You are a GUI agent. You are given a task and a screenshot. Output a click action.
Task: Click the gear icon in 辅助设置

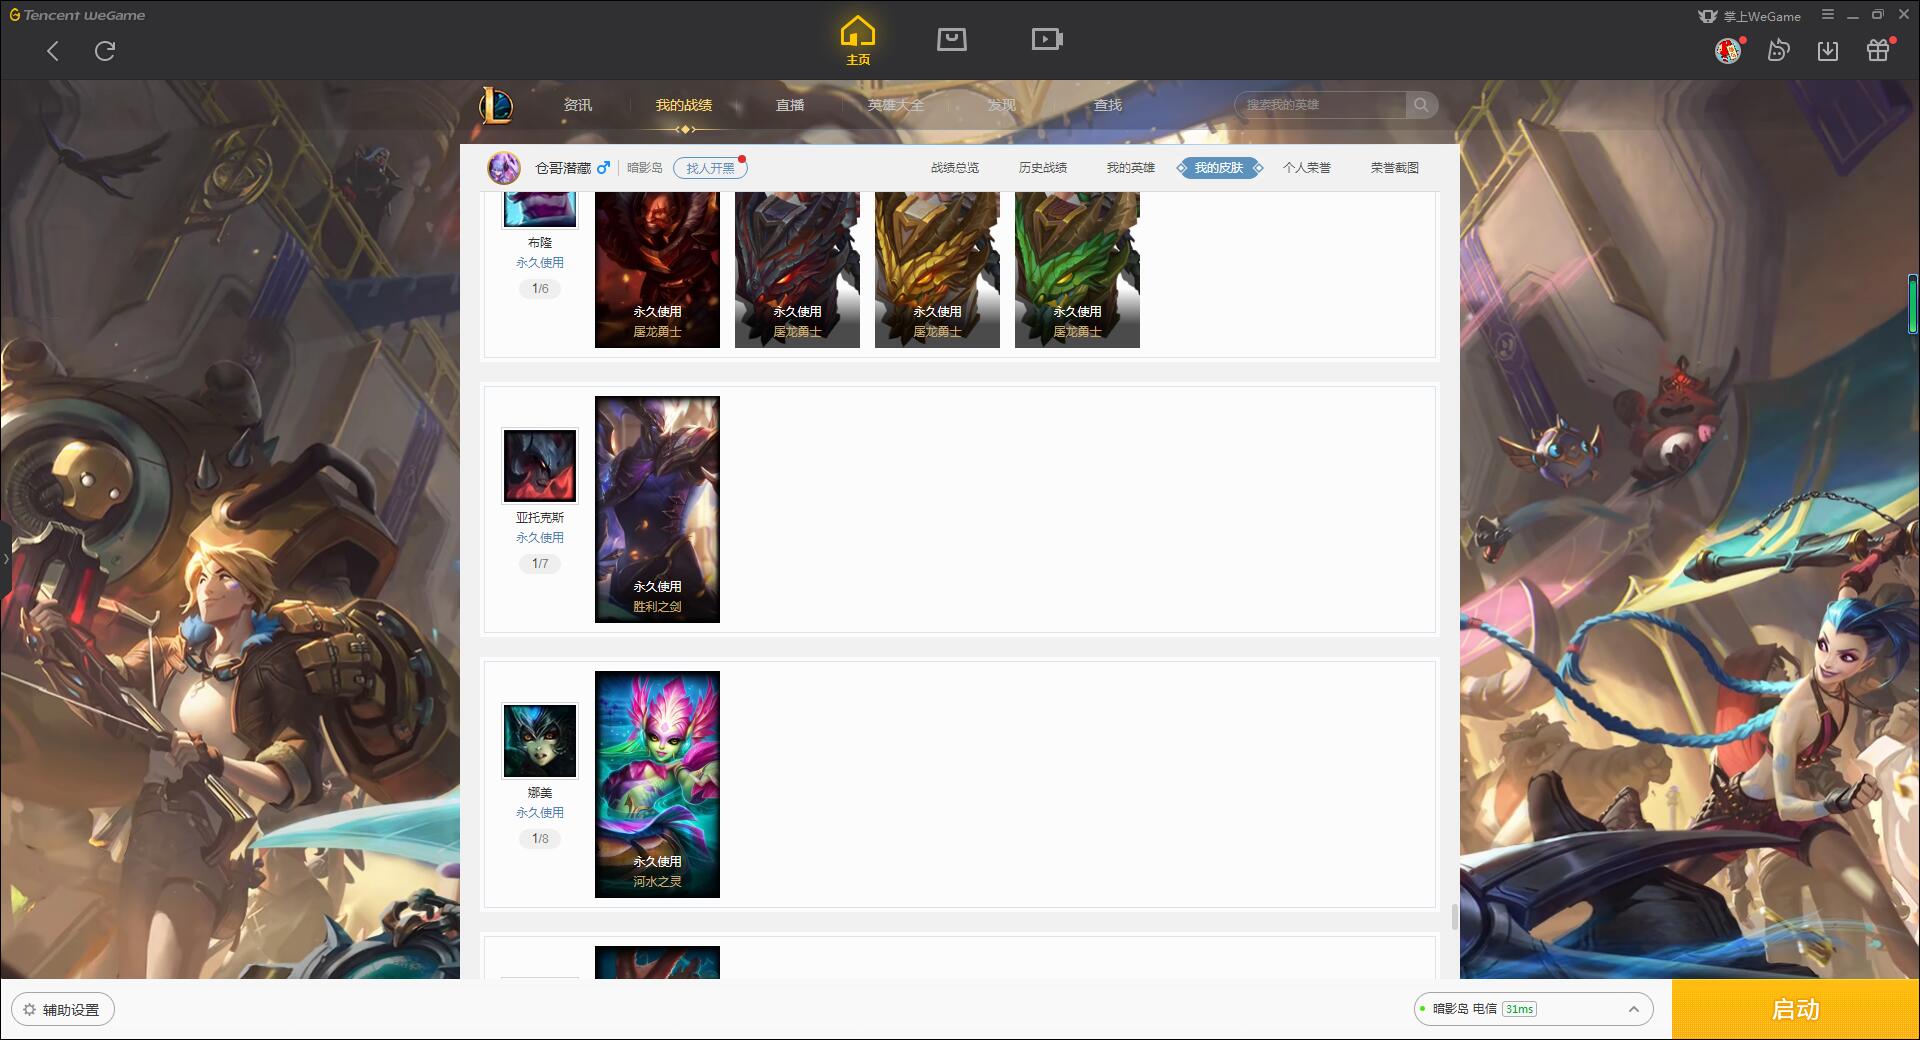[x=29, y=1009]
